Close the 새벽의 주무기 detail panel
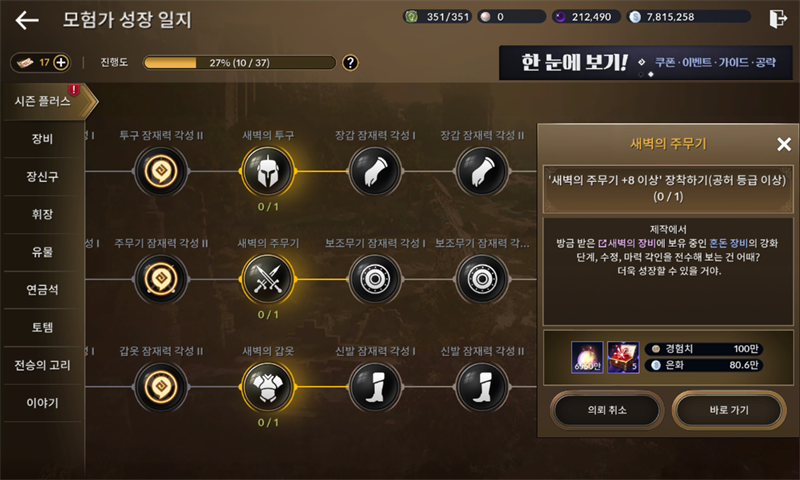The height and width of the screenshot is (480, 800). click(x=784, y=144)
